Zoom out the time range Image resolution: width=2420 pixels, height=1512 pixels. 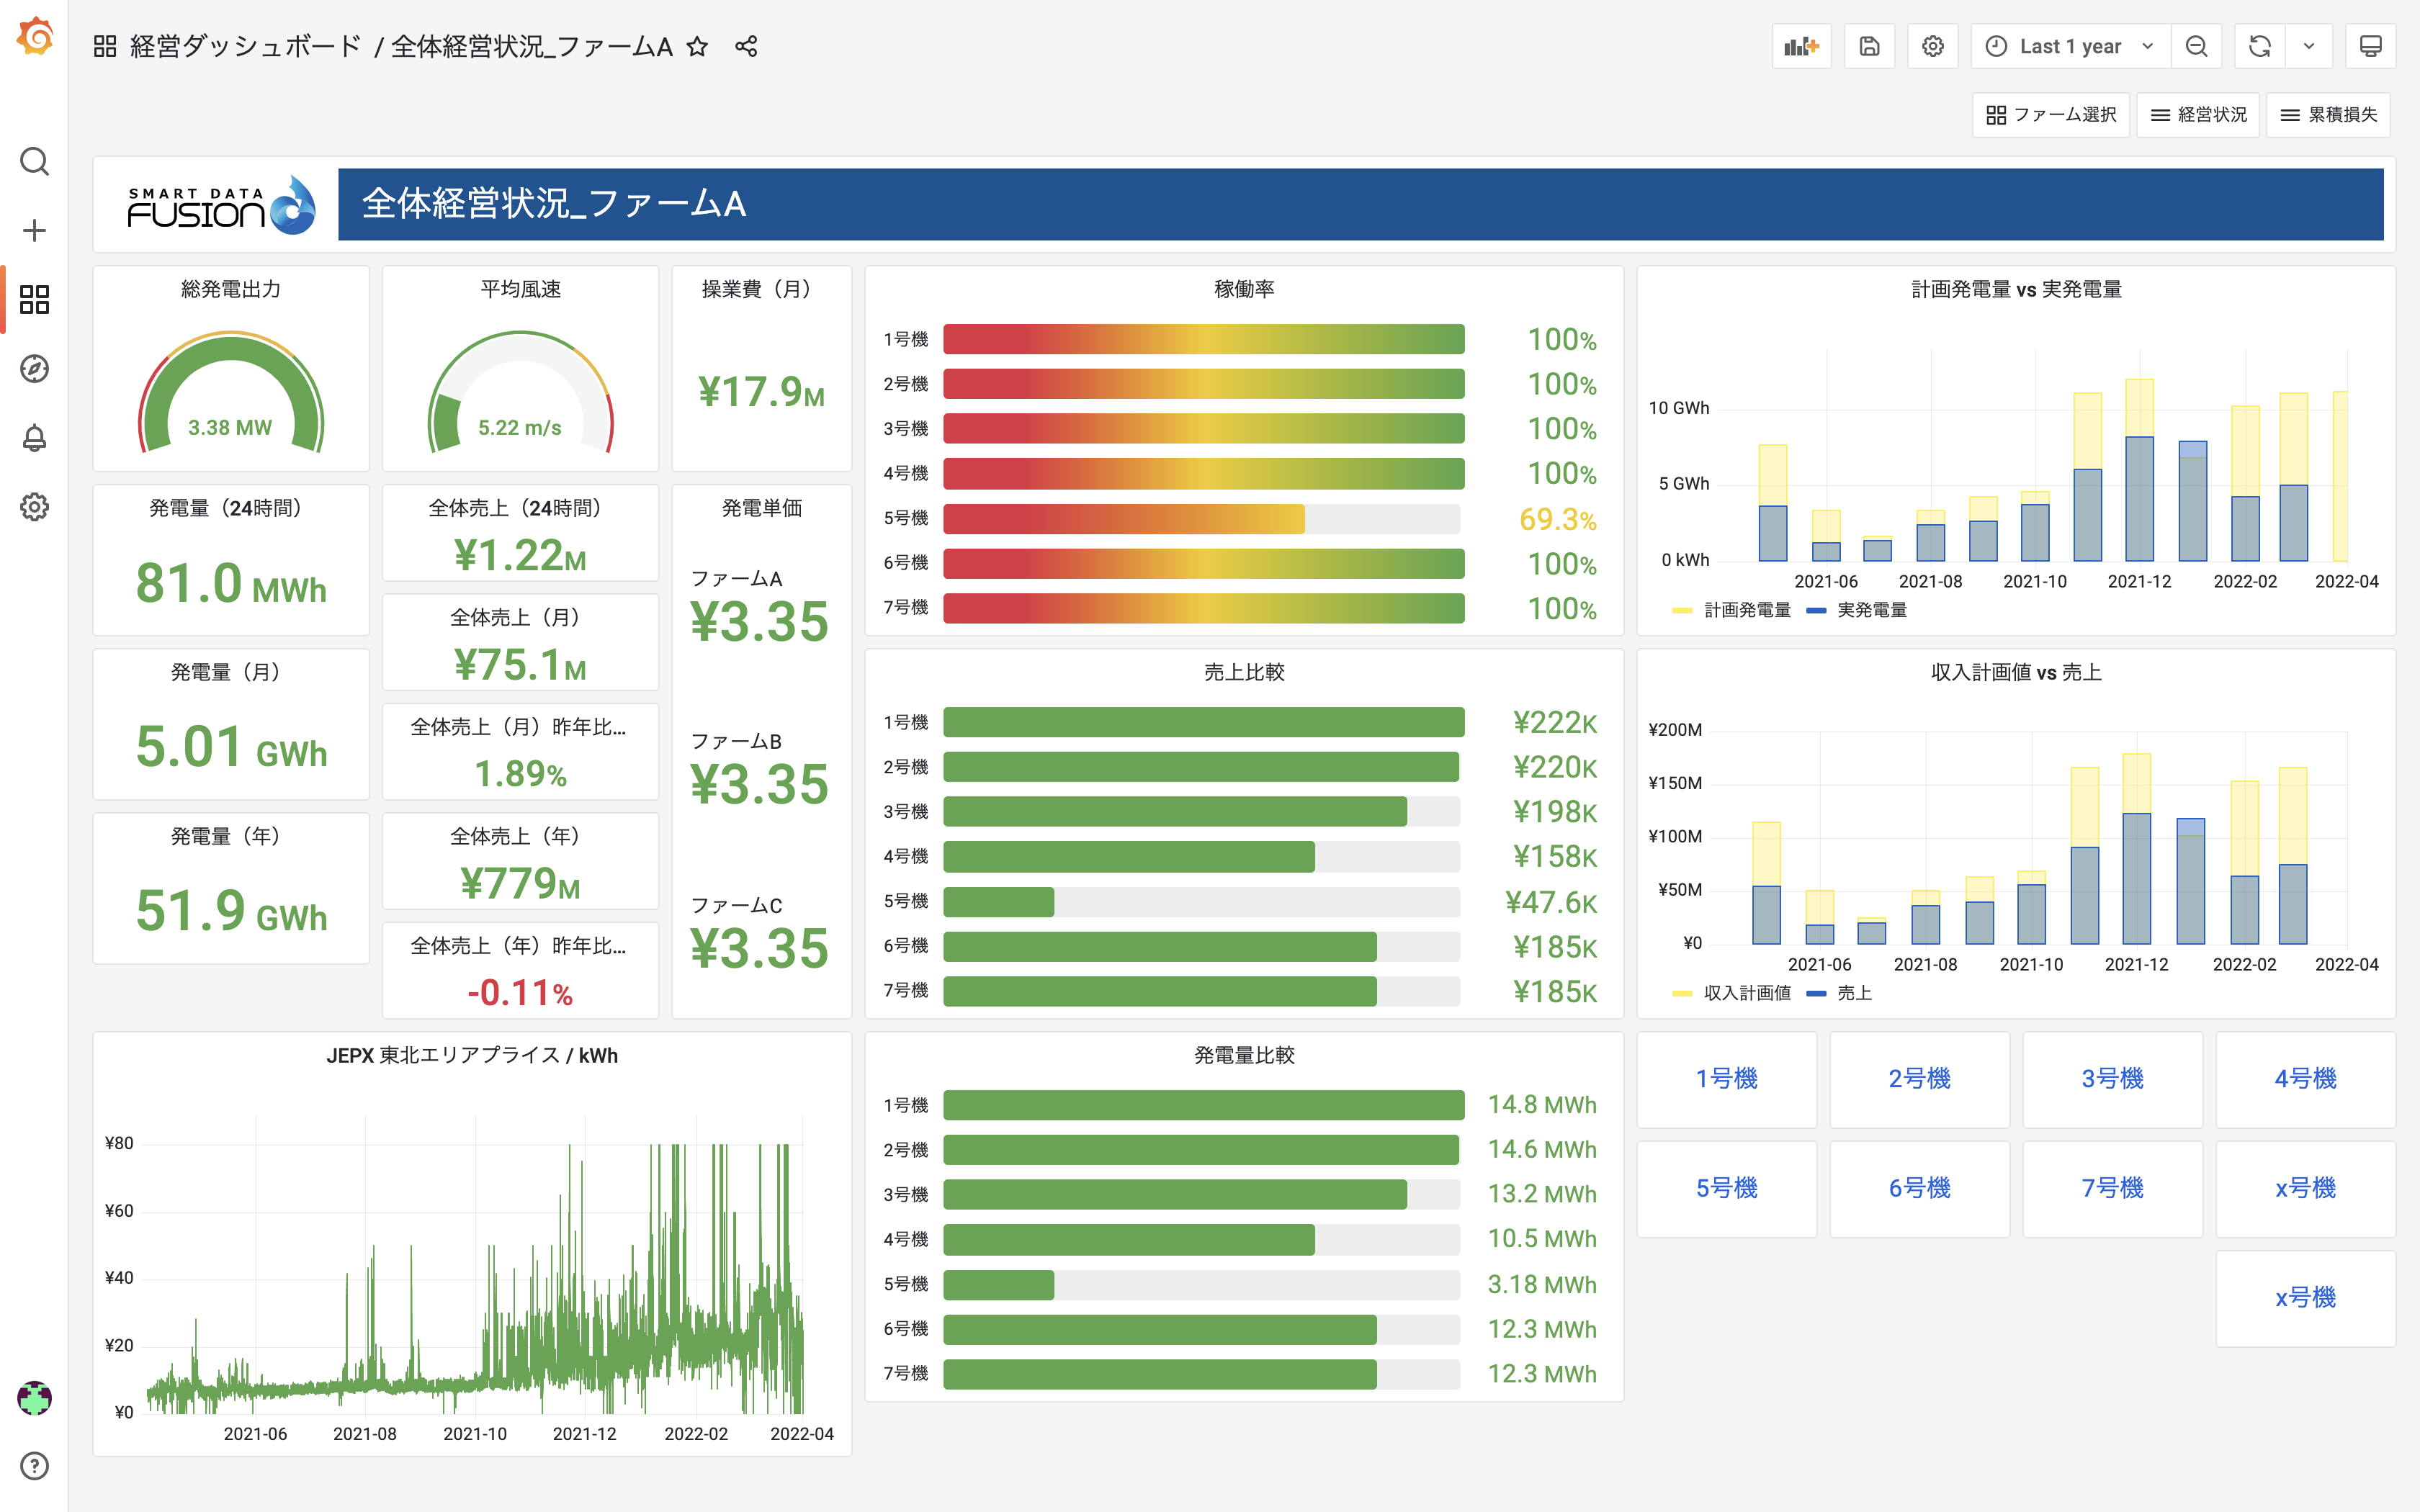2196,47
